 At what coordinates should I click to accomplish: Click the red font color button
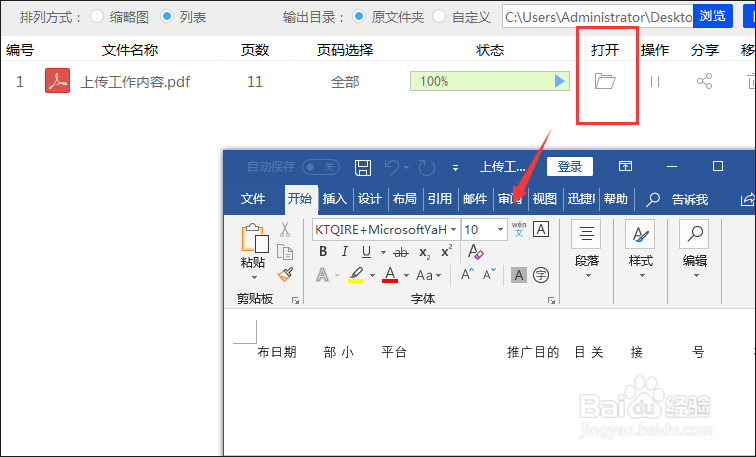390,275
